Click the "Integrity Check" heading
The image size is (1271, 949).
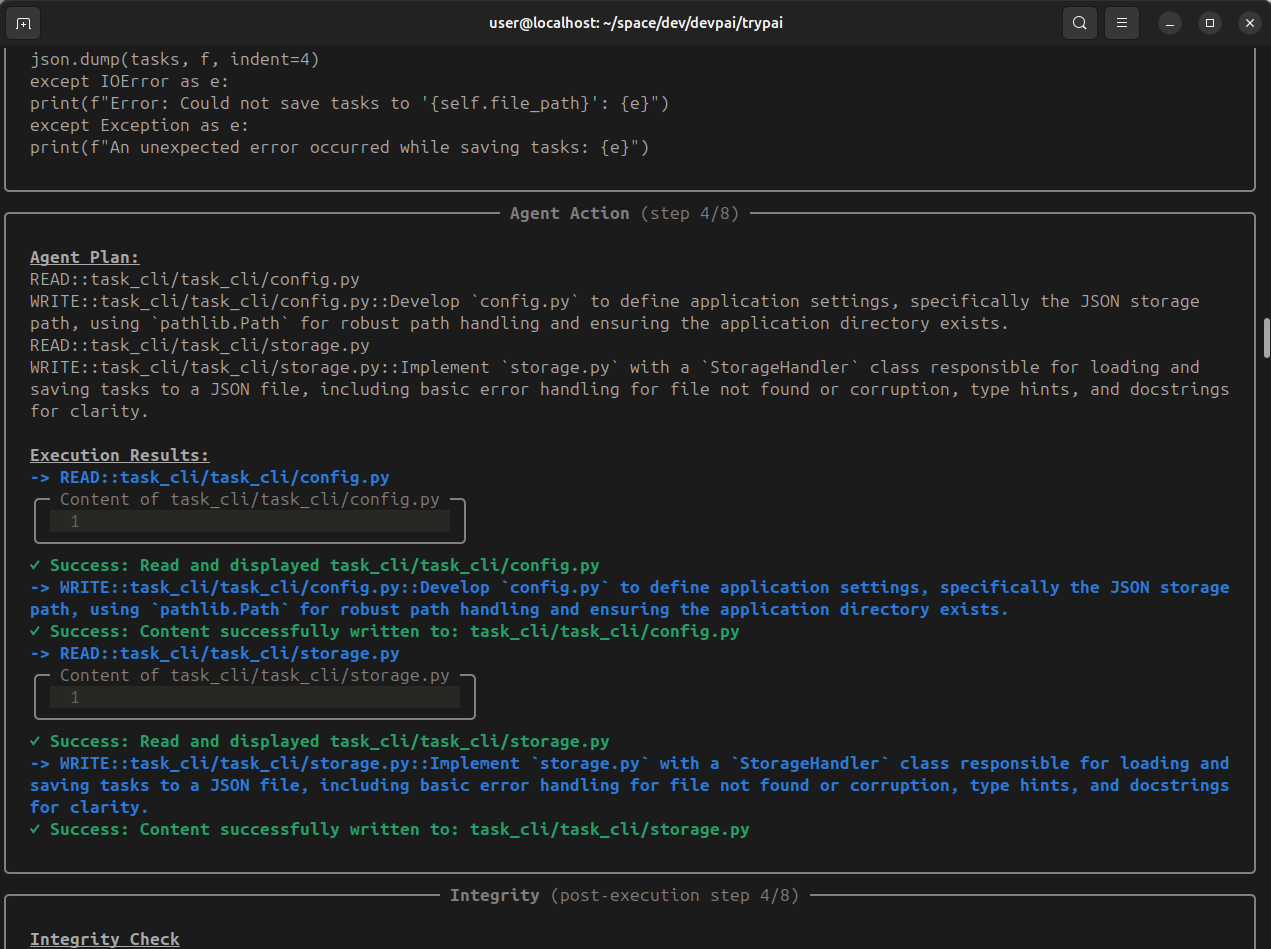pos(104,939)
